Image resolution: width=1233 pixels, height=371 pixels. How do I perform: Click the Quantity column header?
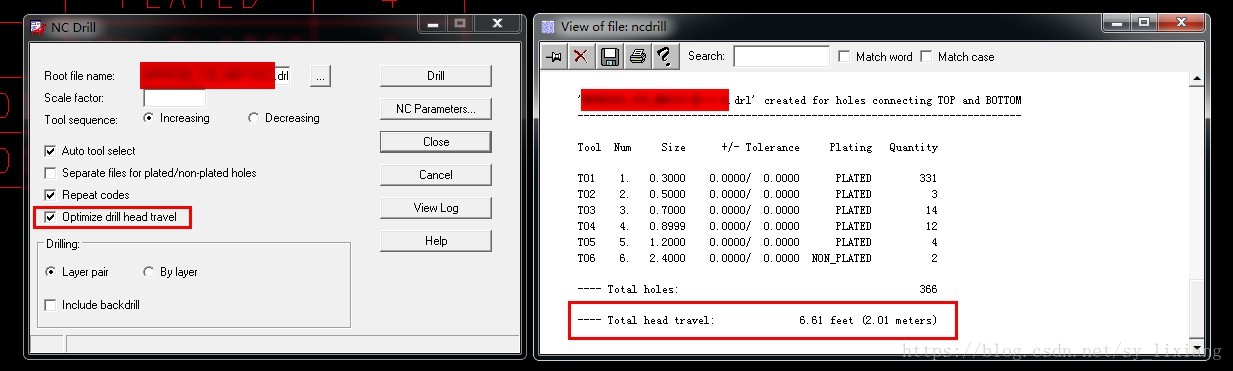pos(913,147)
